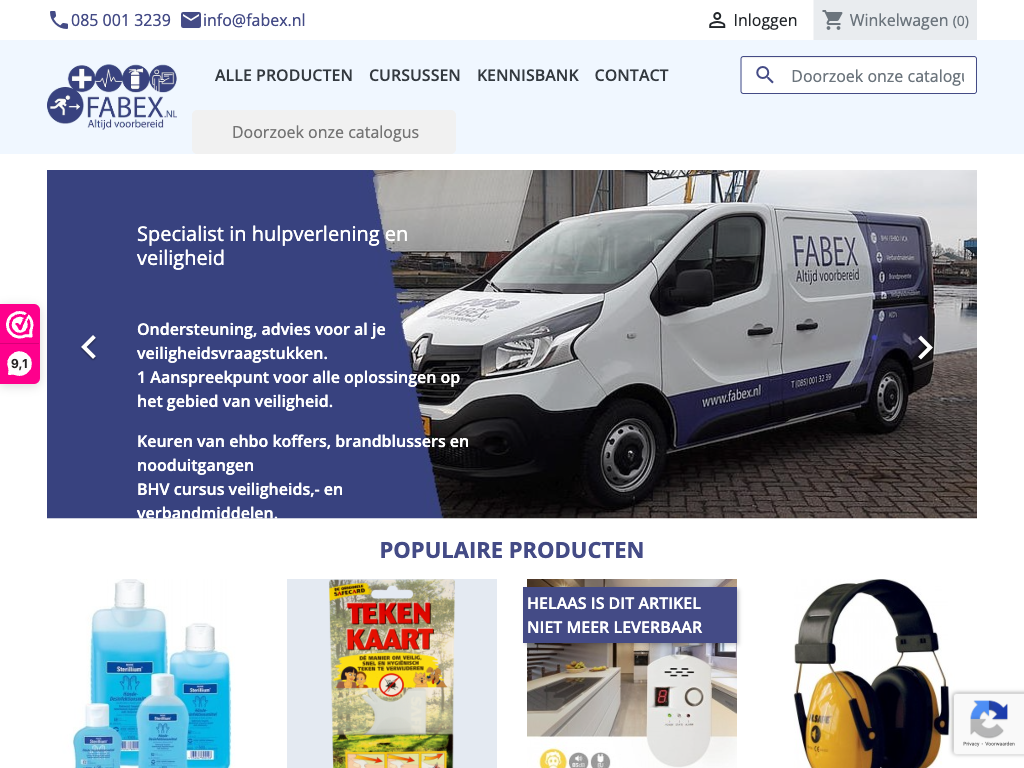Click the magnifier search icon
The height and width of the screenshot is (768, 1024).
pos(765,75)
